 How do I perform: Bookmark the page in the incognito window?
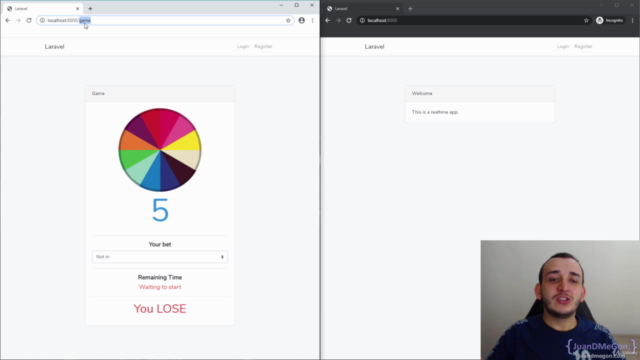[586, 20]
